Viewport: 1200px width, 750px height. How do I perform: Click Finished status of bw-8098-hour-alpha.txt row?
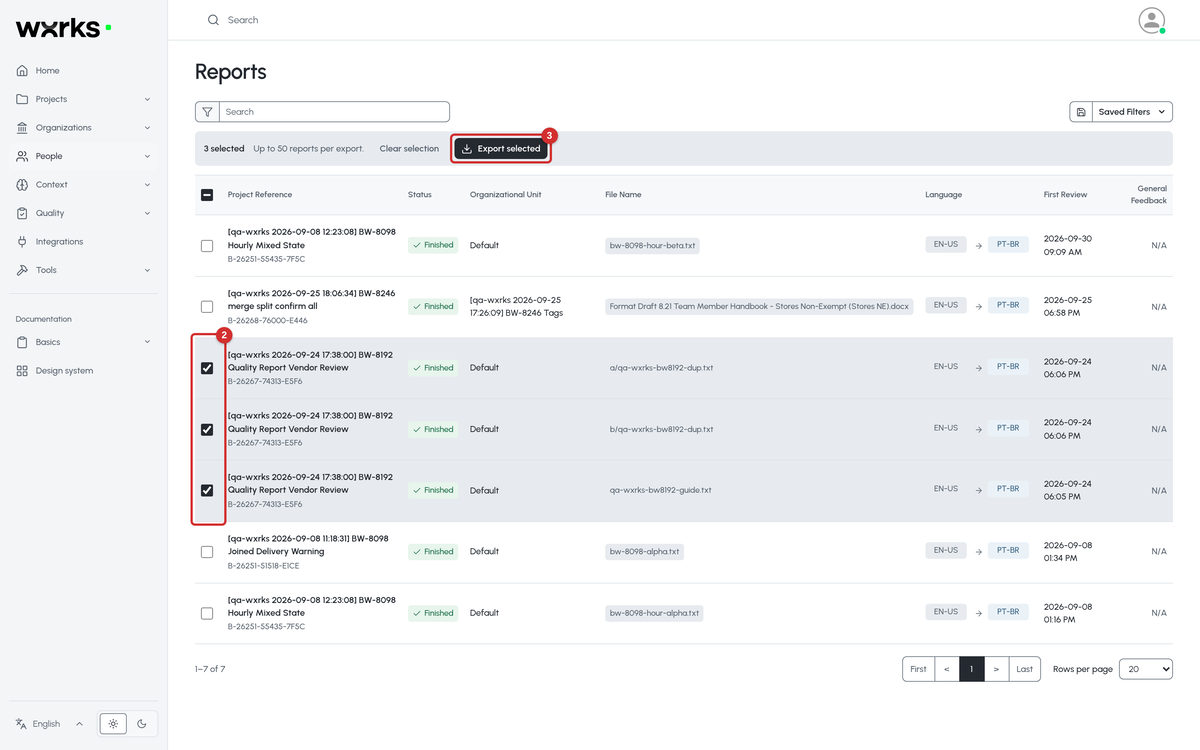433,613
